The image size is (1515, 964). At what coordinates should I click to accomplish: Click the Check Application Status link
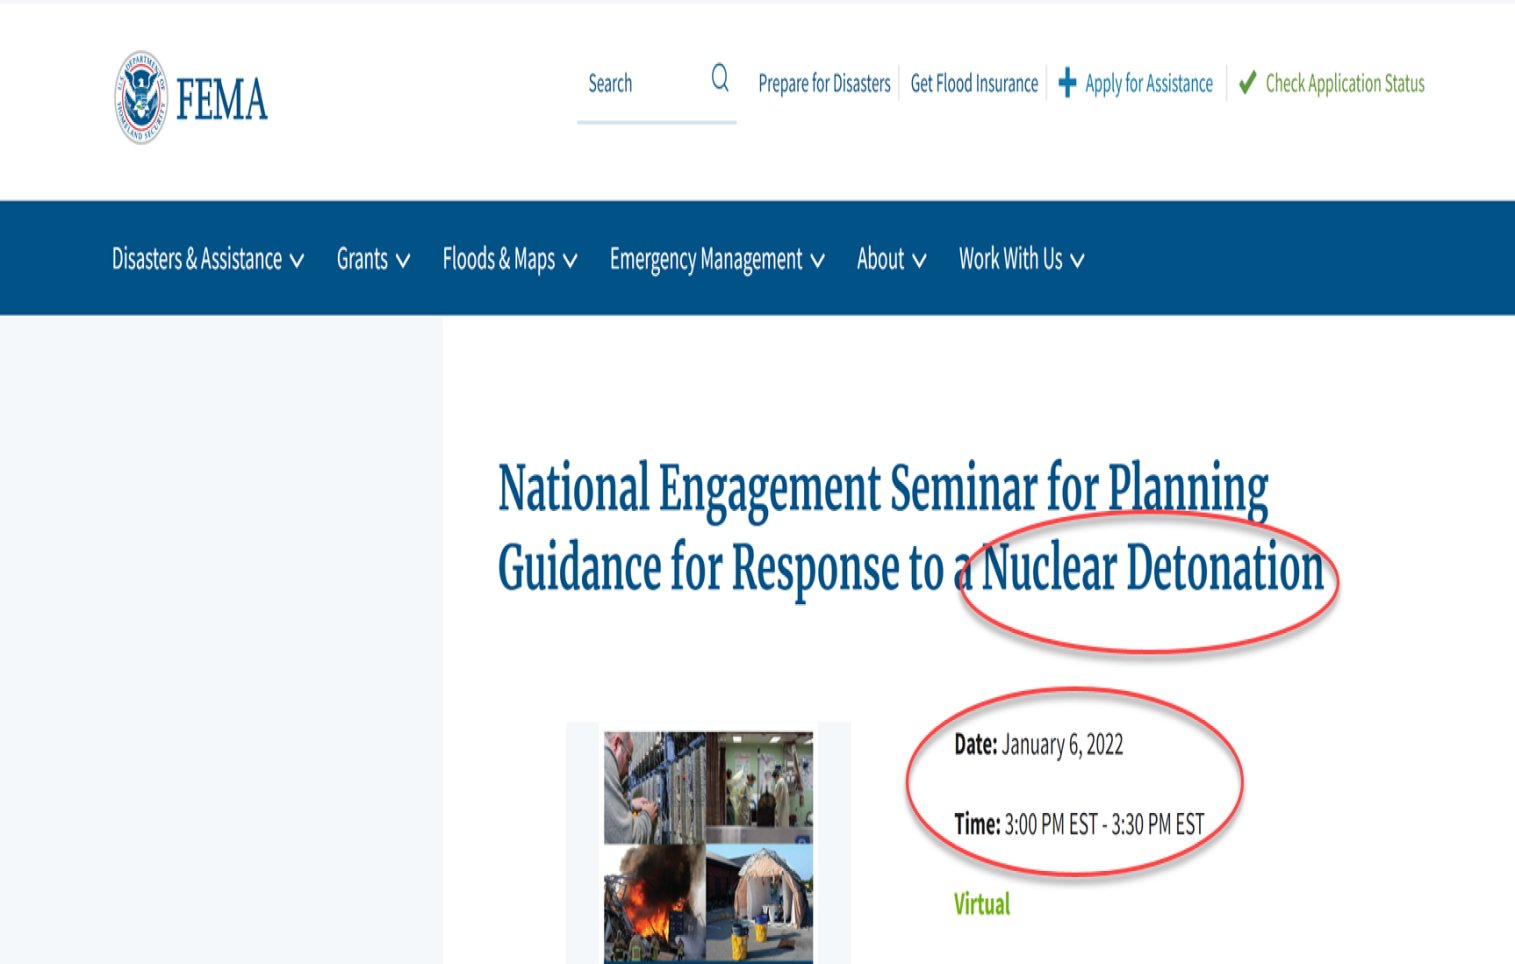[1344, 83]
